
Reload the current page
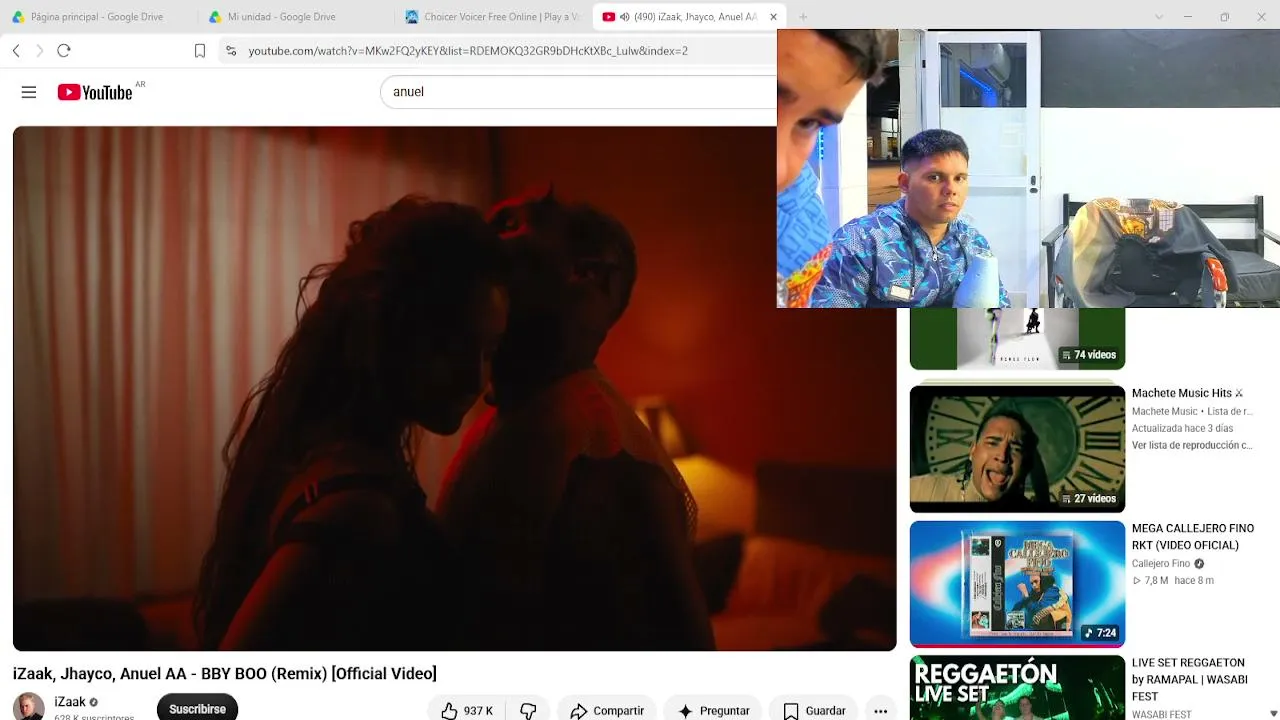(64, 51)
